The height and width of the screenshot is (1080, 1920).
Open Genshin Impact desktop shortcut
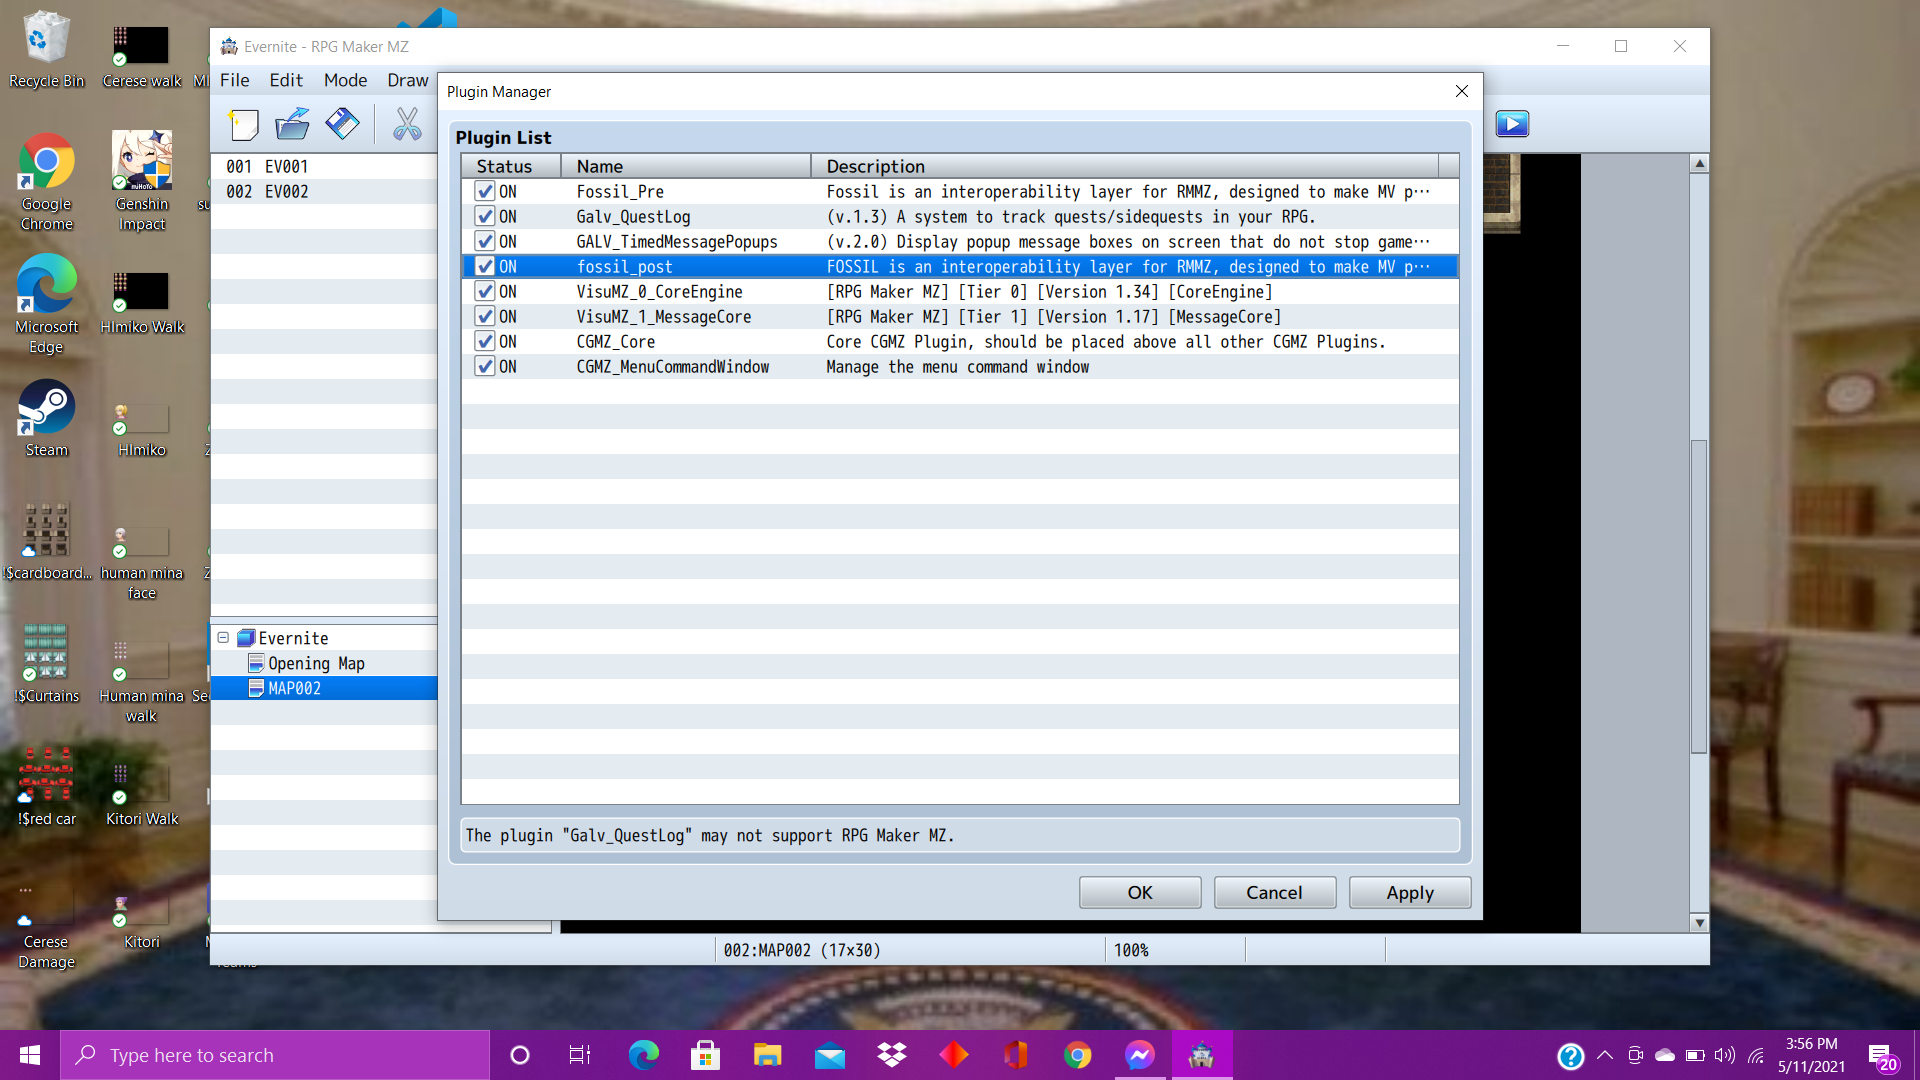point(142,182)
